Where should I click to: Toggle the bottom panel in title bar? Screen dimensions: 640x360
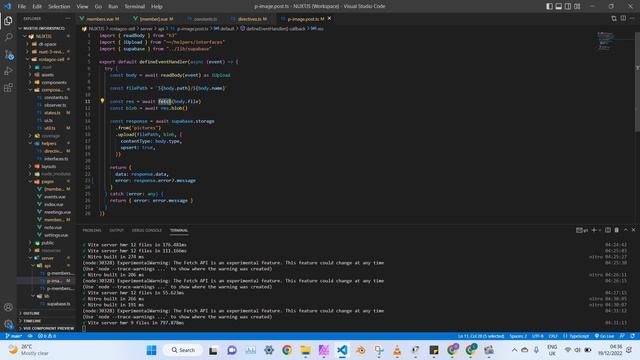pos(559,6)
